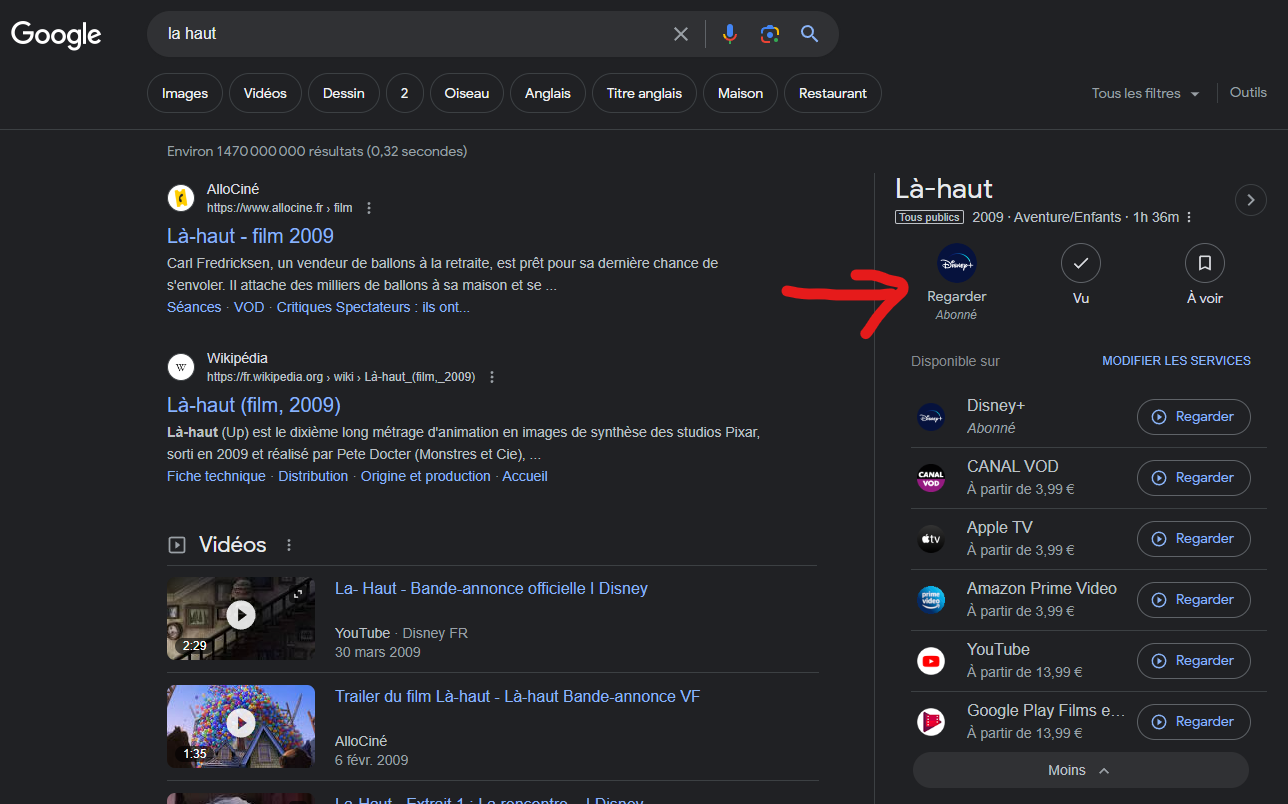Image resolution: width=1288 pixels, height=804 pixels.
Task: Click Regarder button for Apple TV
Action: point(1194,539)
